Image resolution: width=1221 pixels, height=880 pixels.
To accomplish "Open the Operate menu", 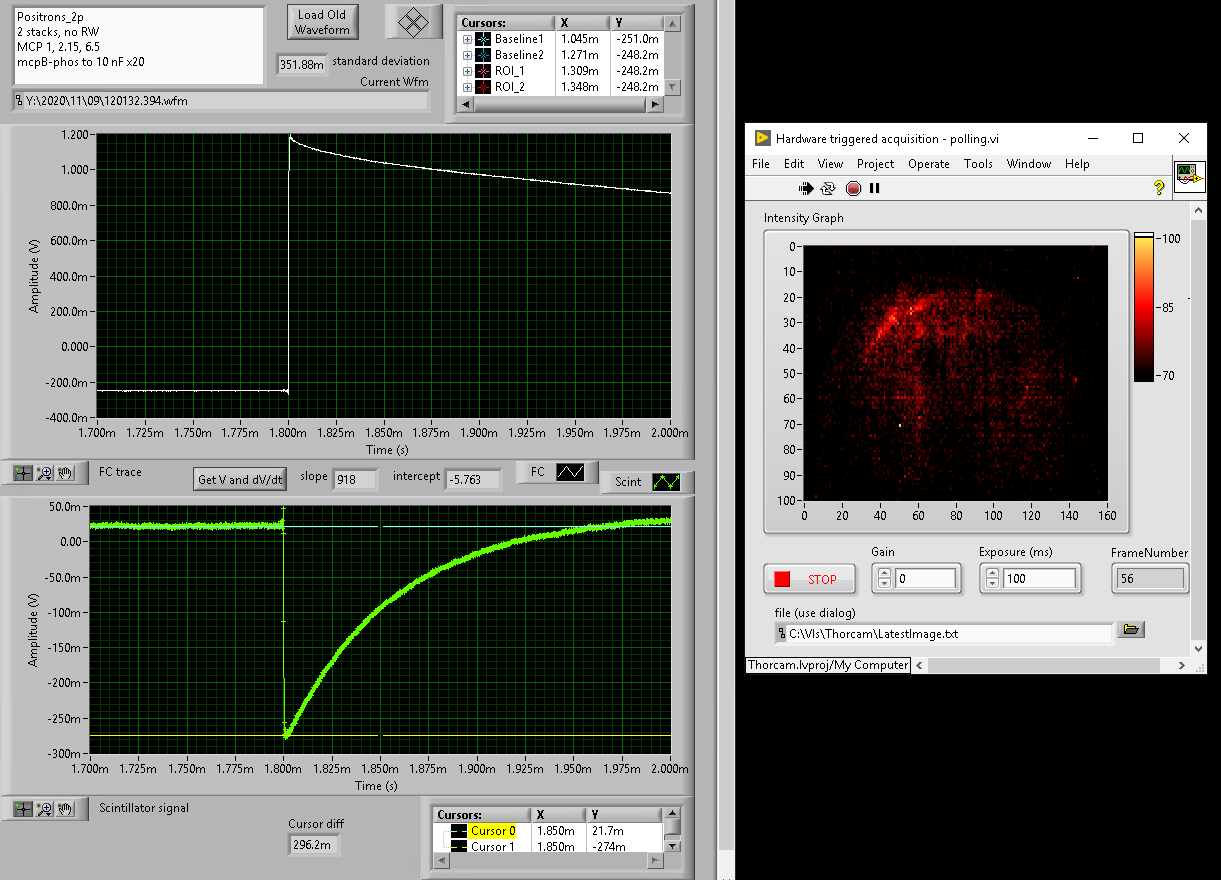I will (928, 164).
